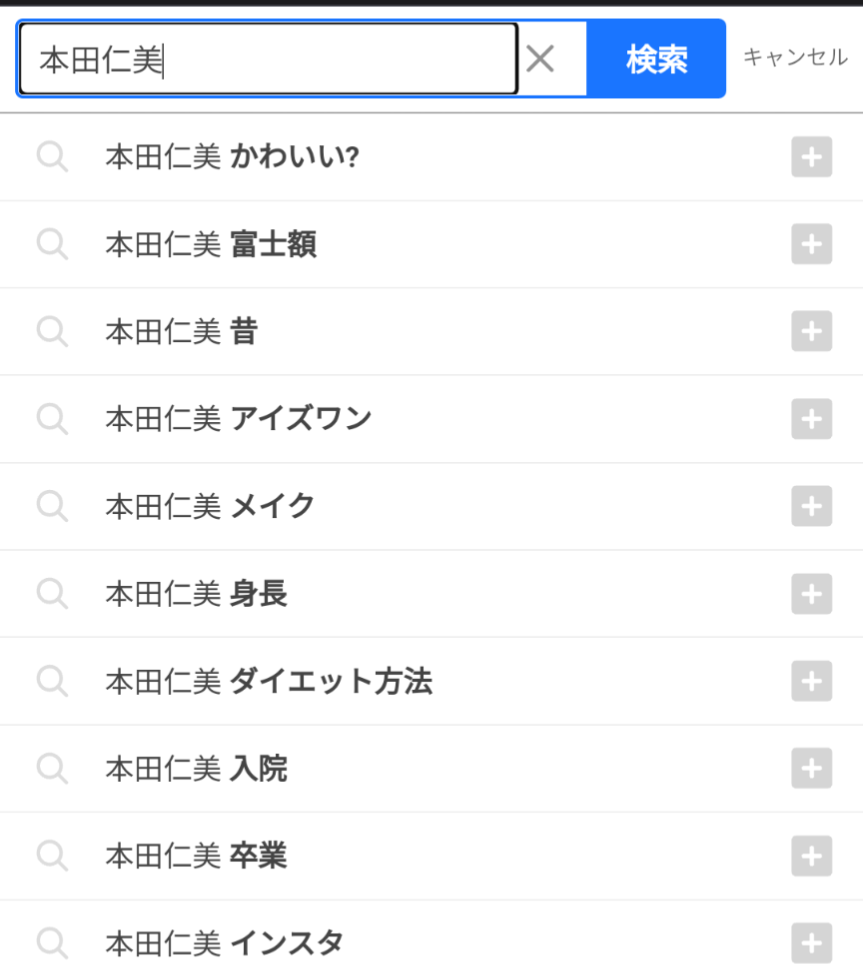Append the メイク suggestion via its plus icon
The width and height of the screenshot is (863, 964).
(811, 506)
